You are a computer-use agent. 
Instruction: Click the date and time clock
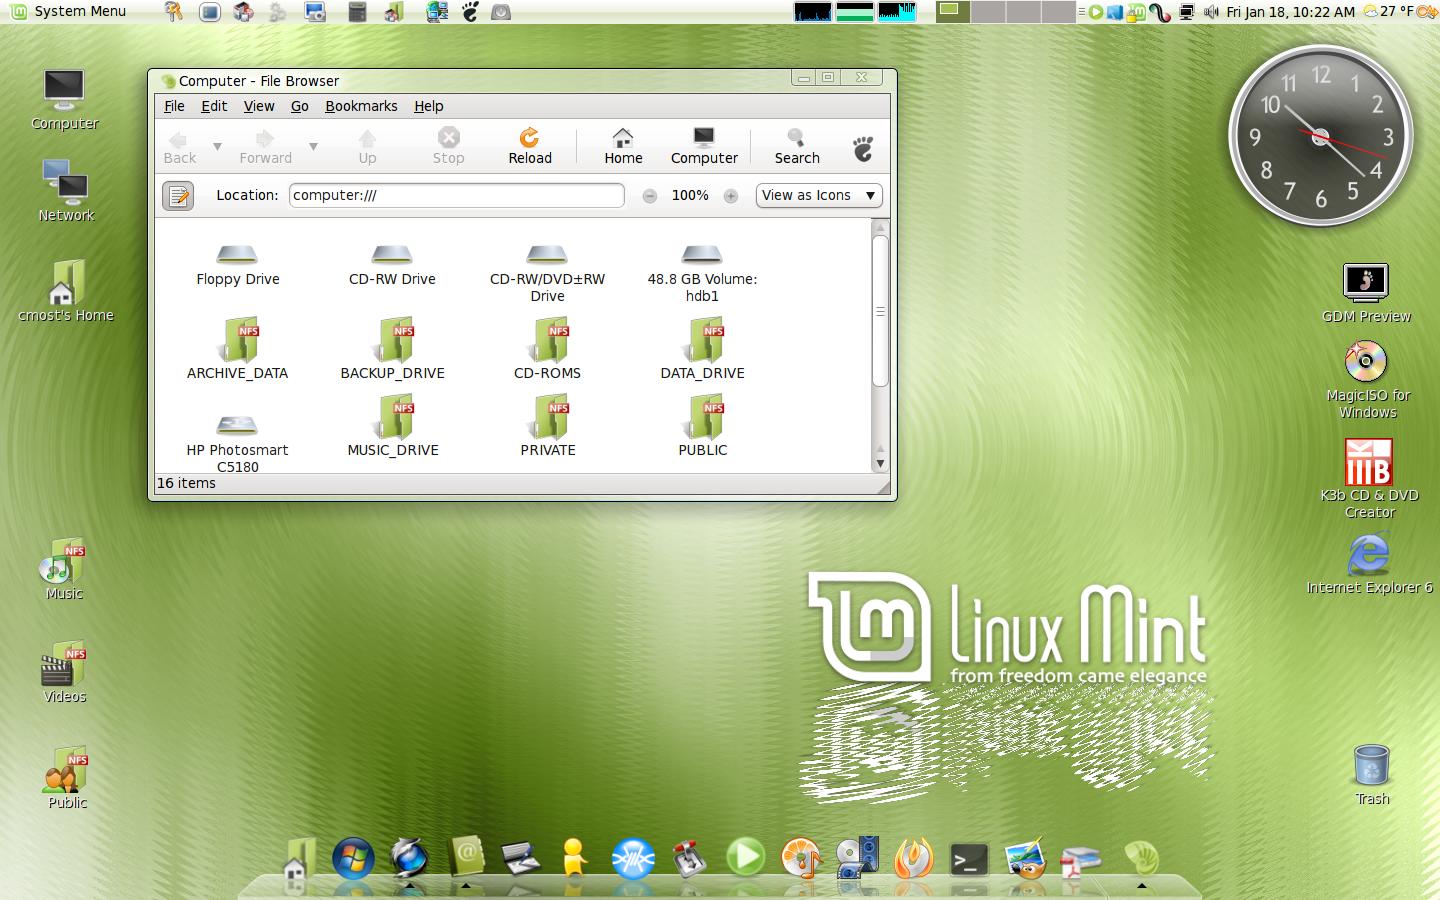pyautogui.click(x=1290, y=12)
